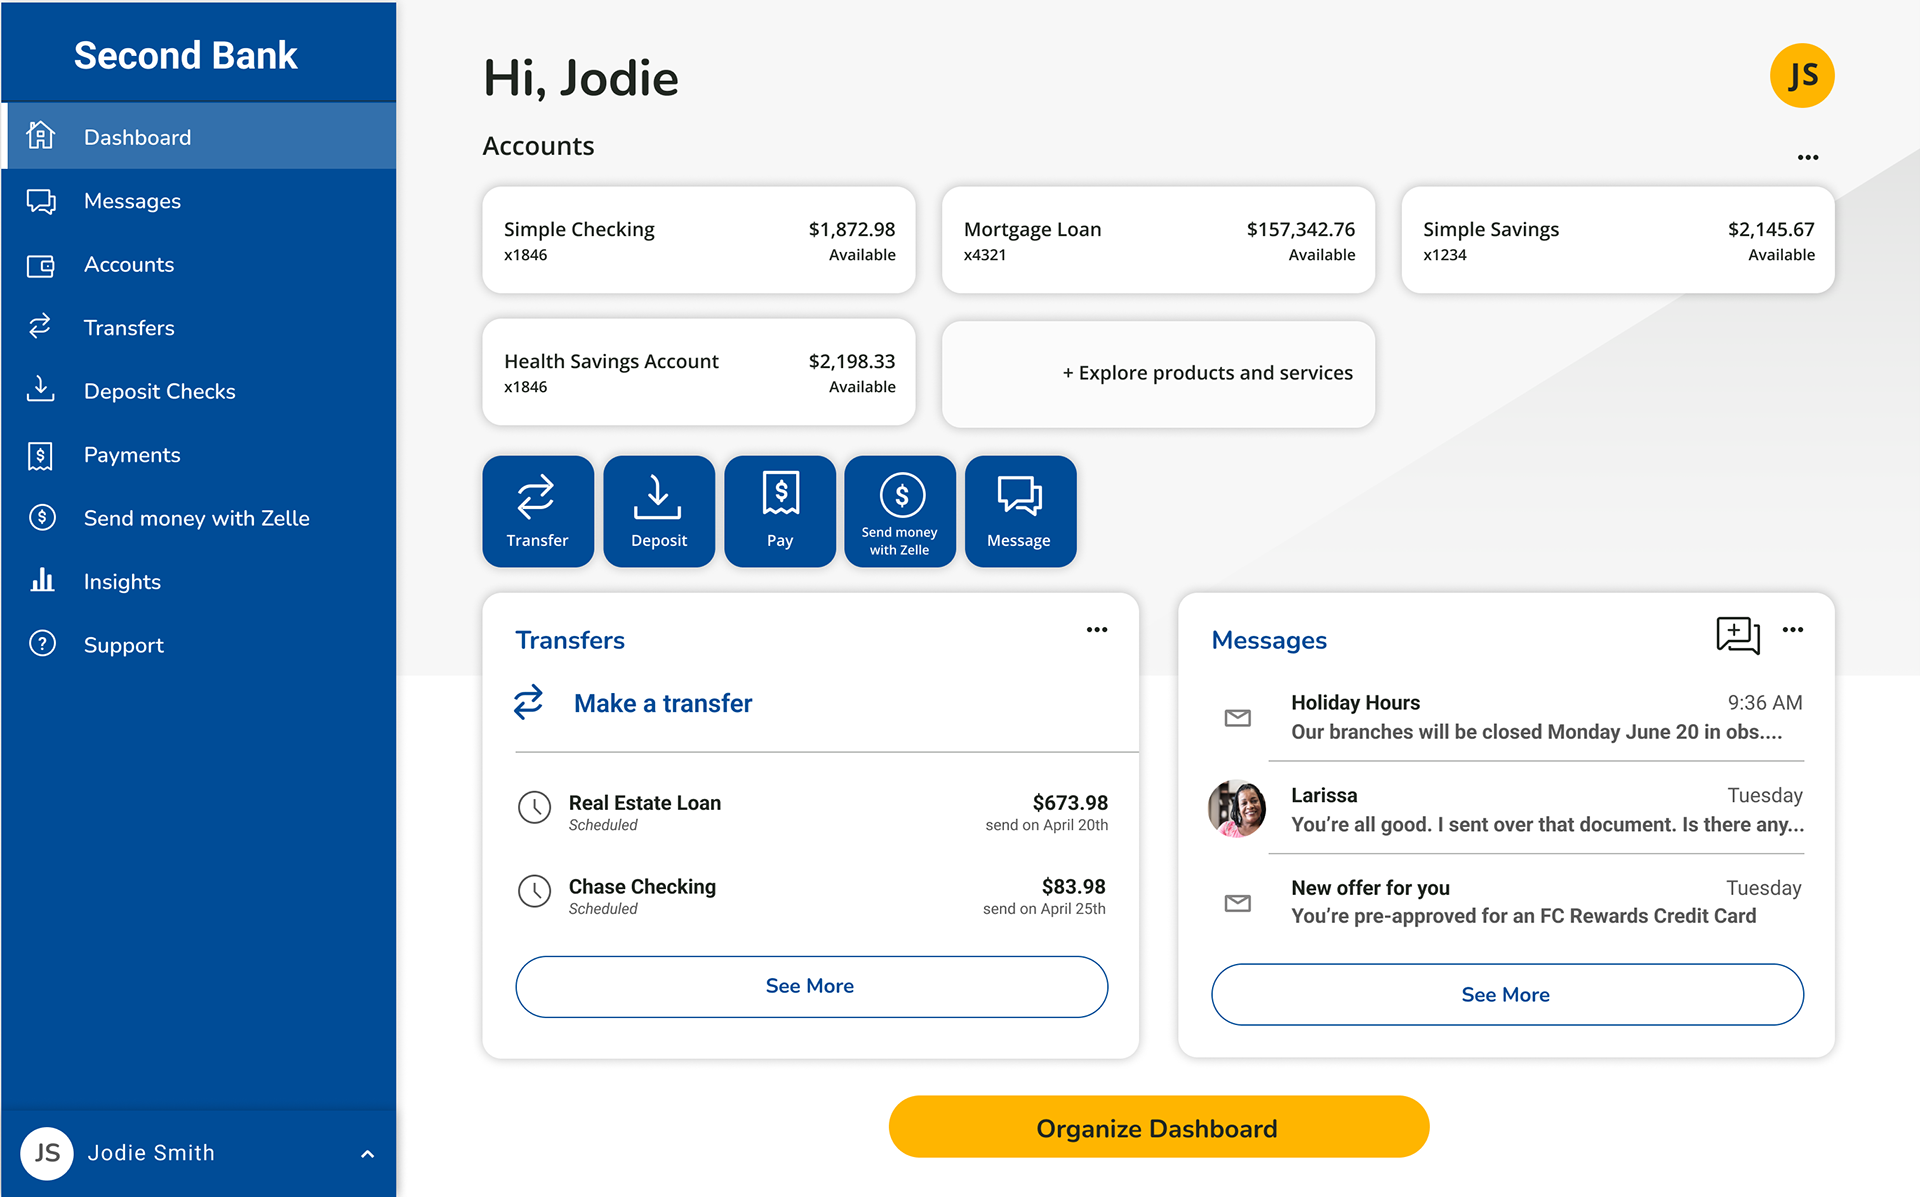
Task: Select Support in the sidebar
Action: click(x=123, y=645)
